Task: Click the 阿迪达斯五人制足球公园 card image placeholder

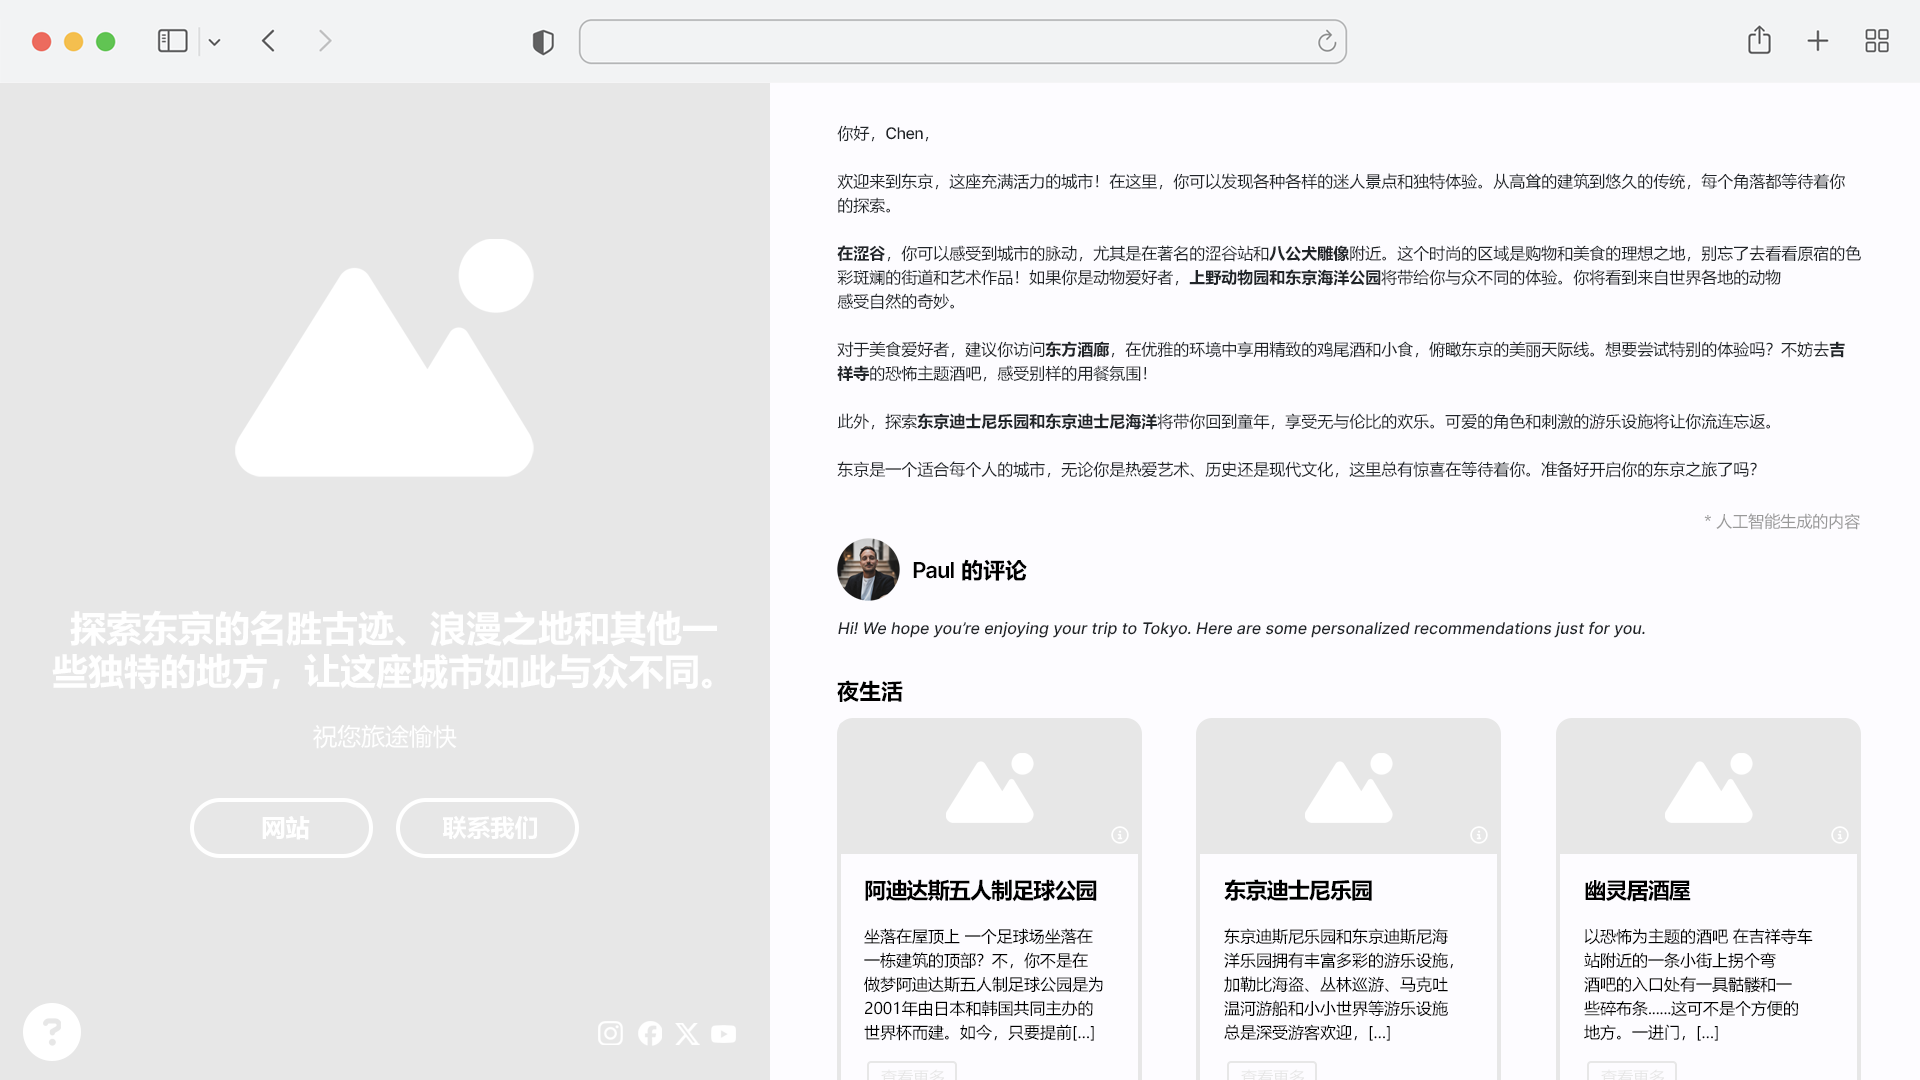Action: click(989, 787)
